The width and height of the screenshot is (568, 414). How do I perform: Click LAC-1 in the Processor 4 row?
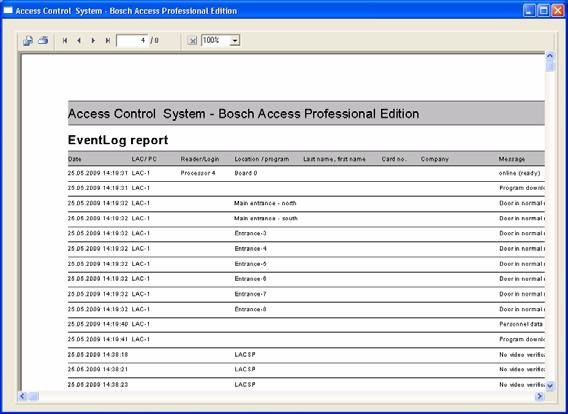(141, 173)
